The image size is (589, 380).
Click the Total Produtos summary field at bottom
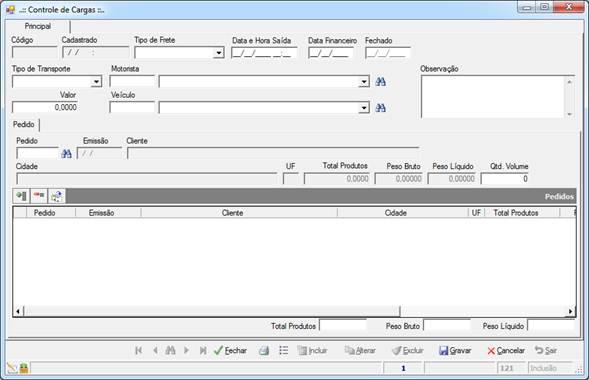click(343, 326)
